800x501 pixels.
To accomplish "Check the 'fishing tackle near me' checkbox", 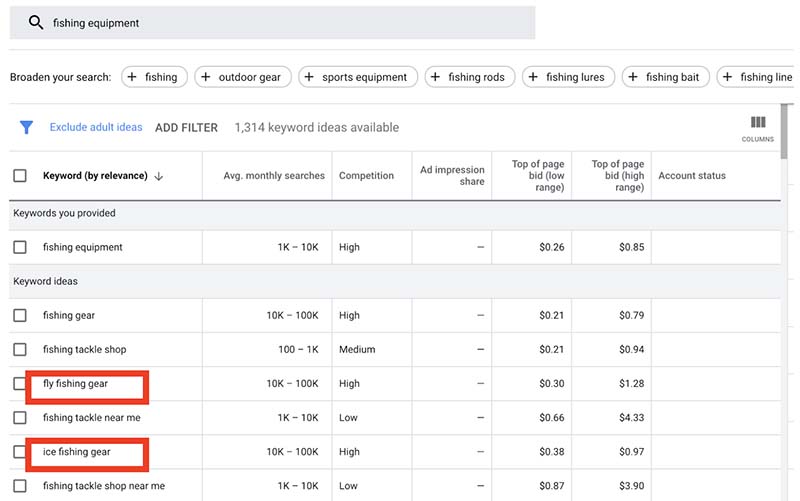I will [x=20, y=417].
